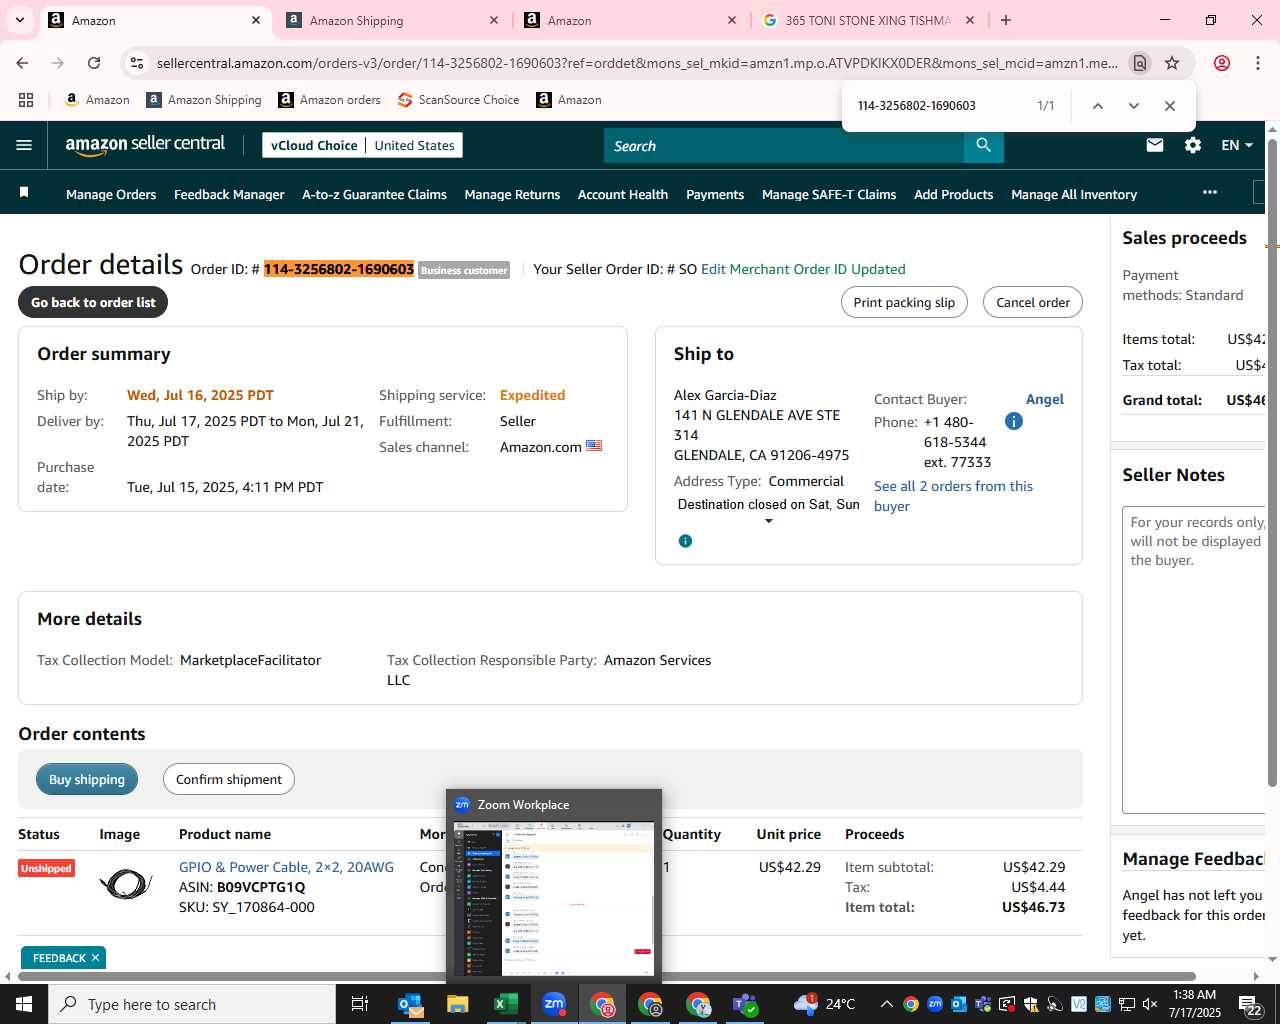Click the Seller Central search magnifier button

pyautogui.click(x=984, y=145)
